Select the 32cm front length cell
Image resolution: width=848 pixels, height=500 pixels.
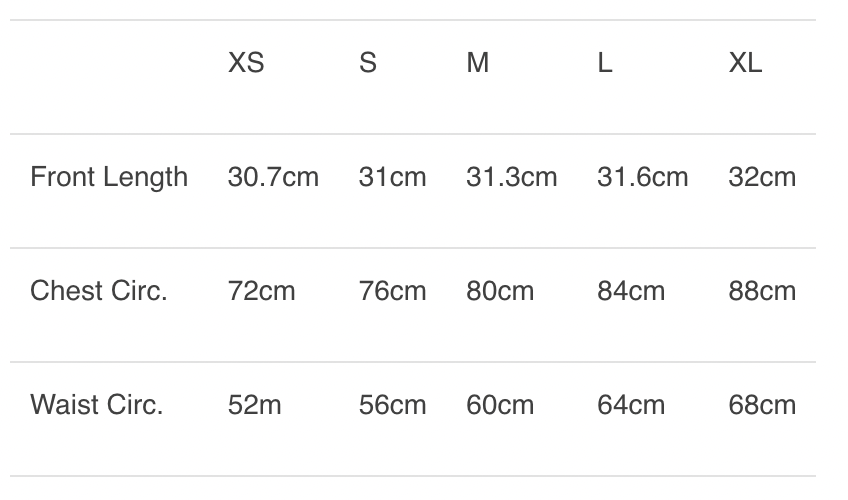(x=762, y=177)
